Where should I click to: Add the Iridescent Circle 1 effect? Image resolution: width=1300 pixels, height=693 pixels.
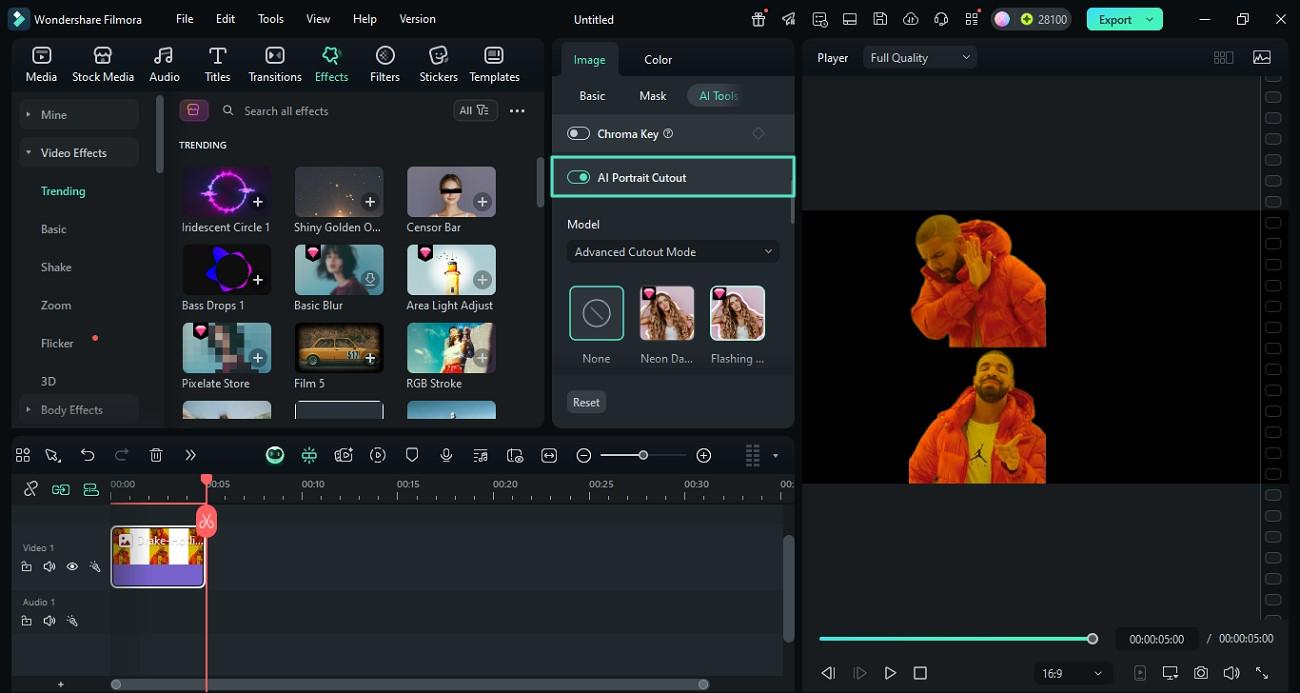[x=258, y=202]
